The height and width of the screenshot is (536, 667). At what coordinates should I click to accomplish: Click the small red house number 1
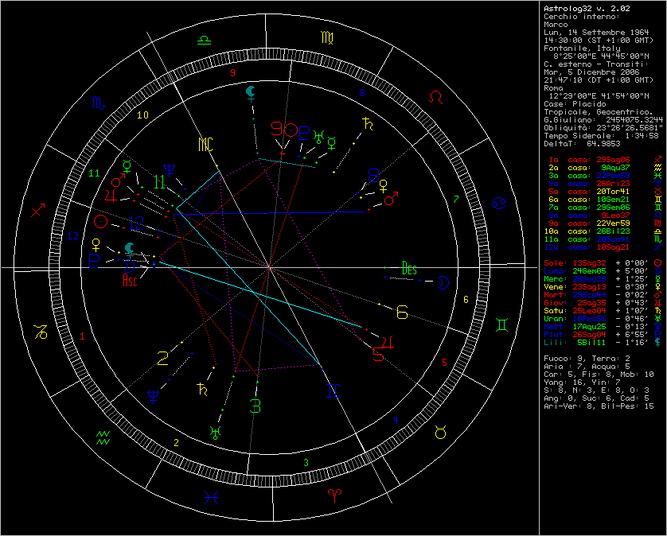(x=83, y=336)
